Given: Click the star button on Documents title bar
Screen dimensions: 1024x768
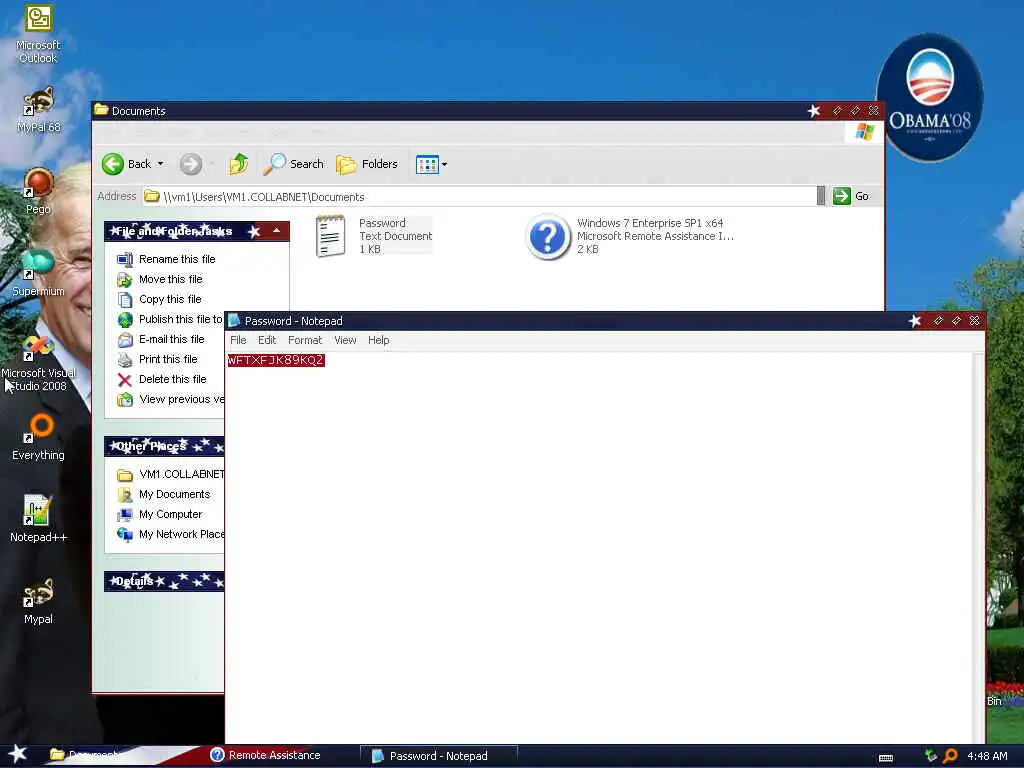Looking at the screenshot, I should (x=814, y=110).
